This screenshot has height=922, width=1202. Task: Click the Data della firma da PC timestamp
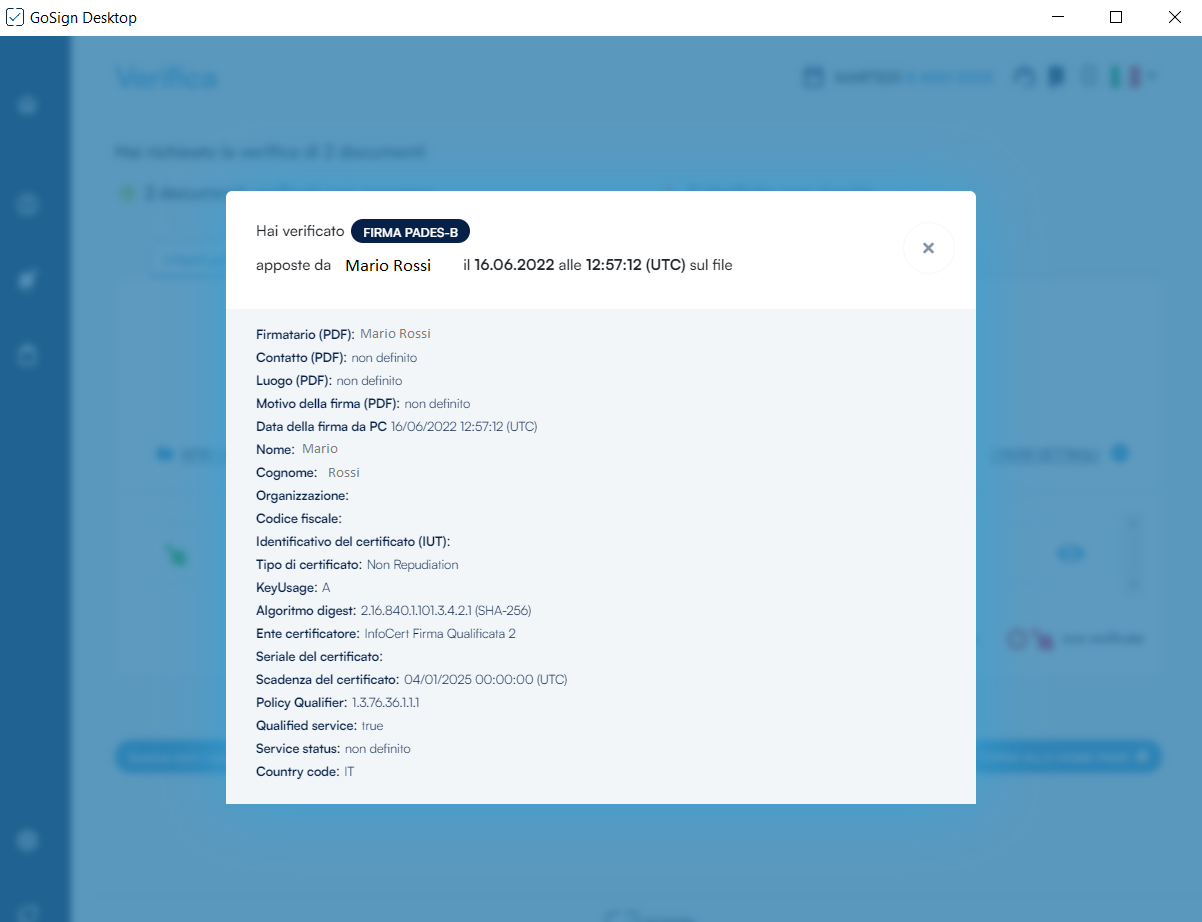click(464, 426)
